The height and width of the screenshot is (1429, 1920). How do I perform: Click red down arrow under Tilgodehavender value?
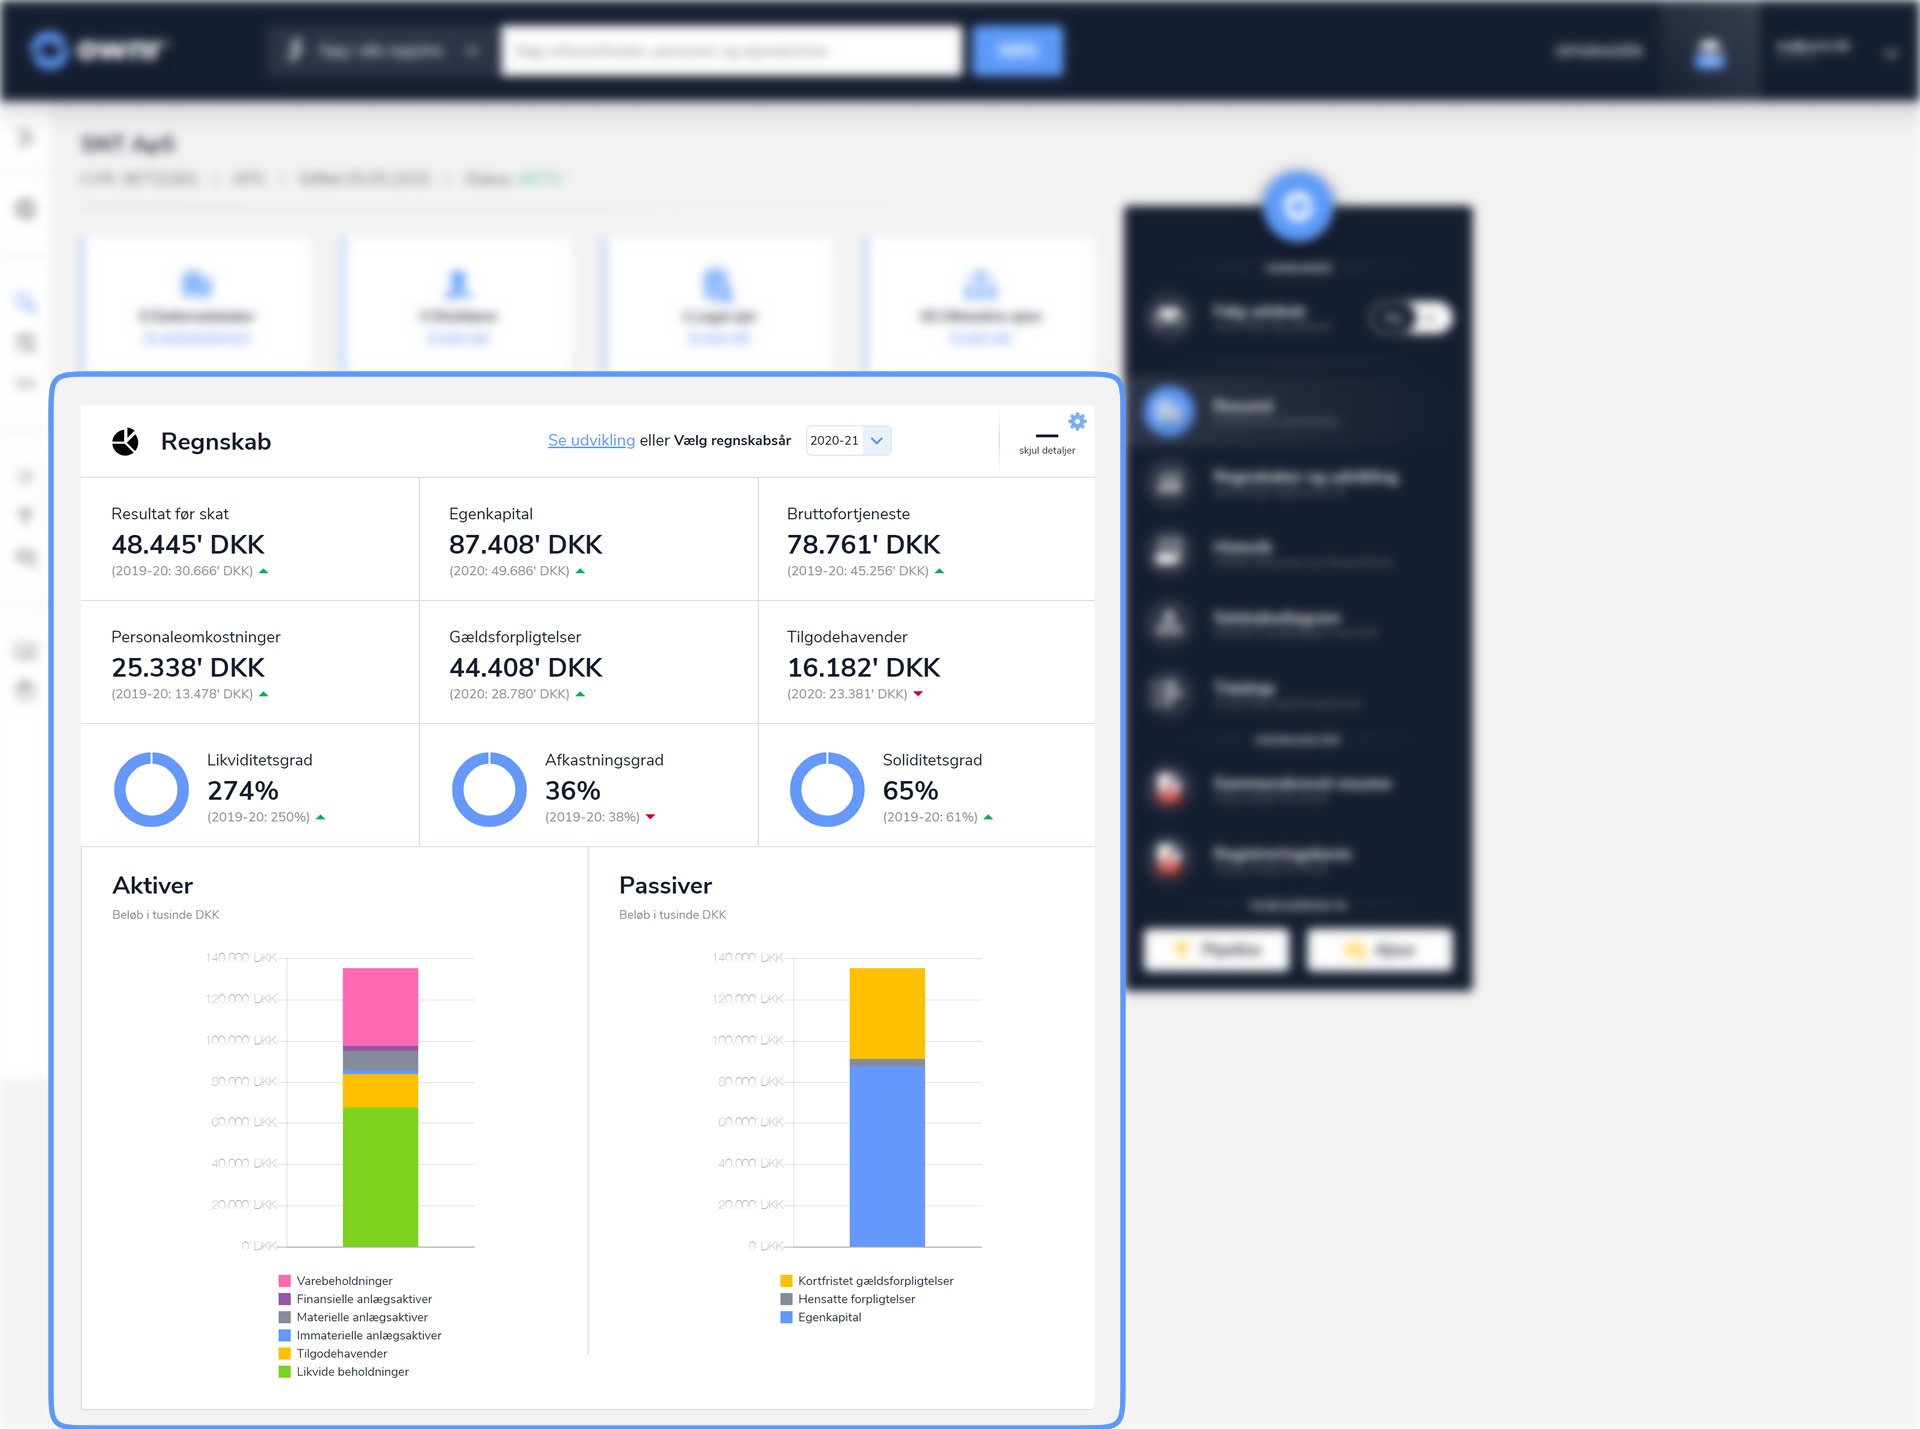tap(918, 694)
